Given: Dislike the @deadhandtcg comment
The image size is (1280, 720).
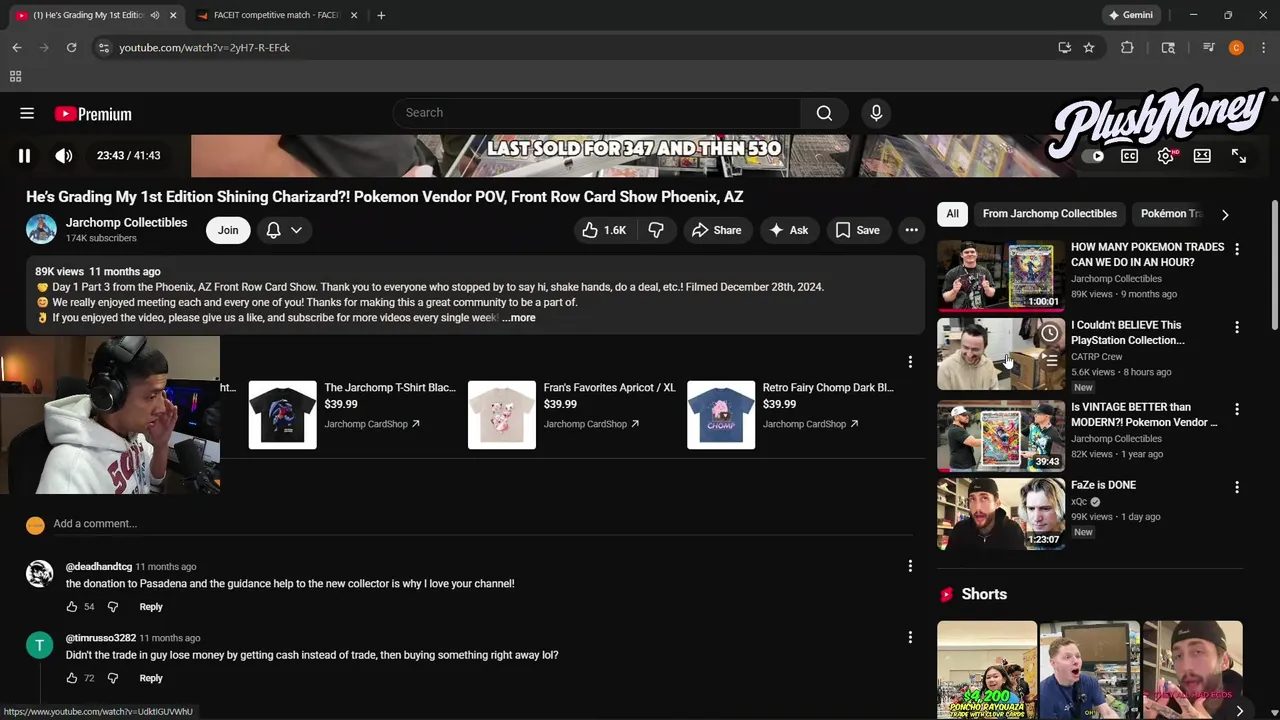Looking at the screenshot, I should 112,607.
